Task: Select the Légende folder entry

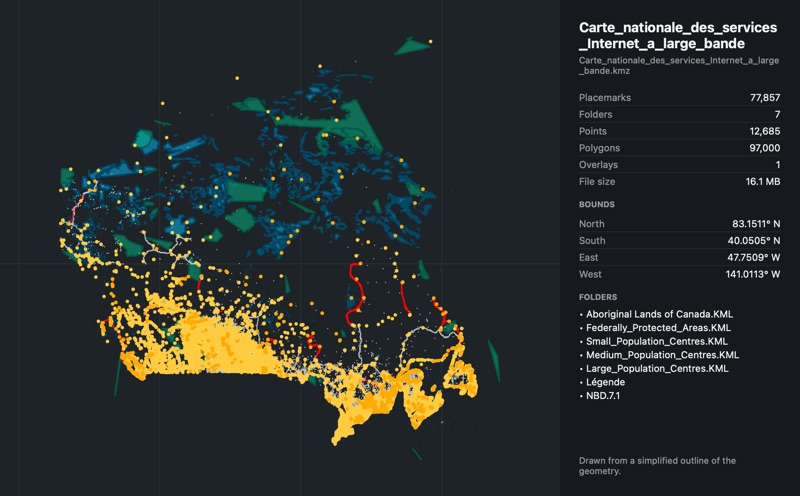Action: point(606,382)
